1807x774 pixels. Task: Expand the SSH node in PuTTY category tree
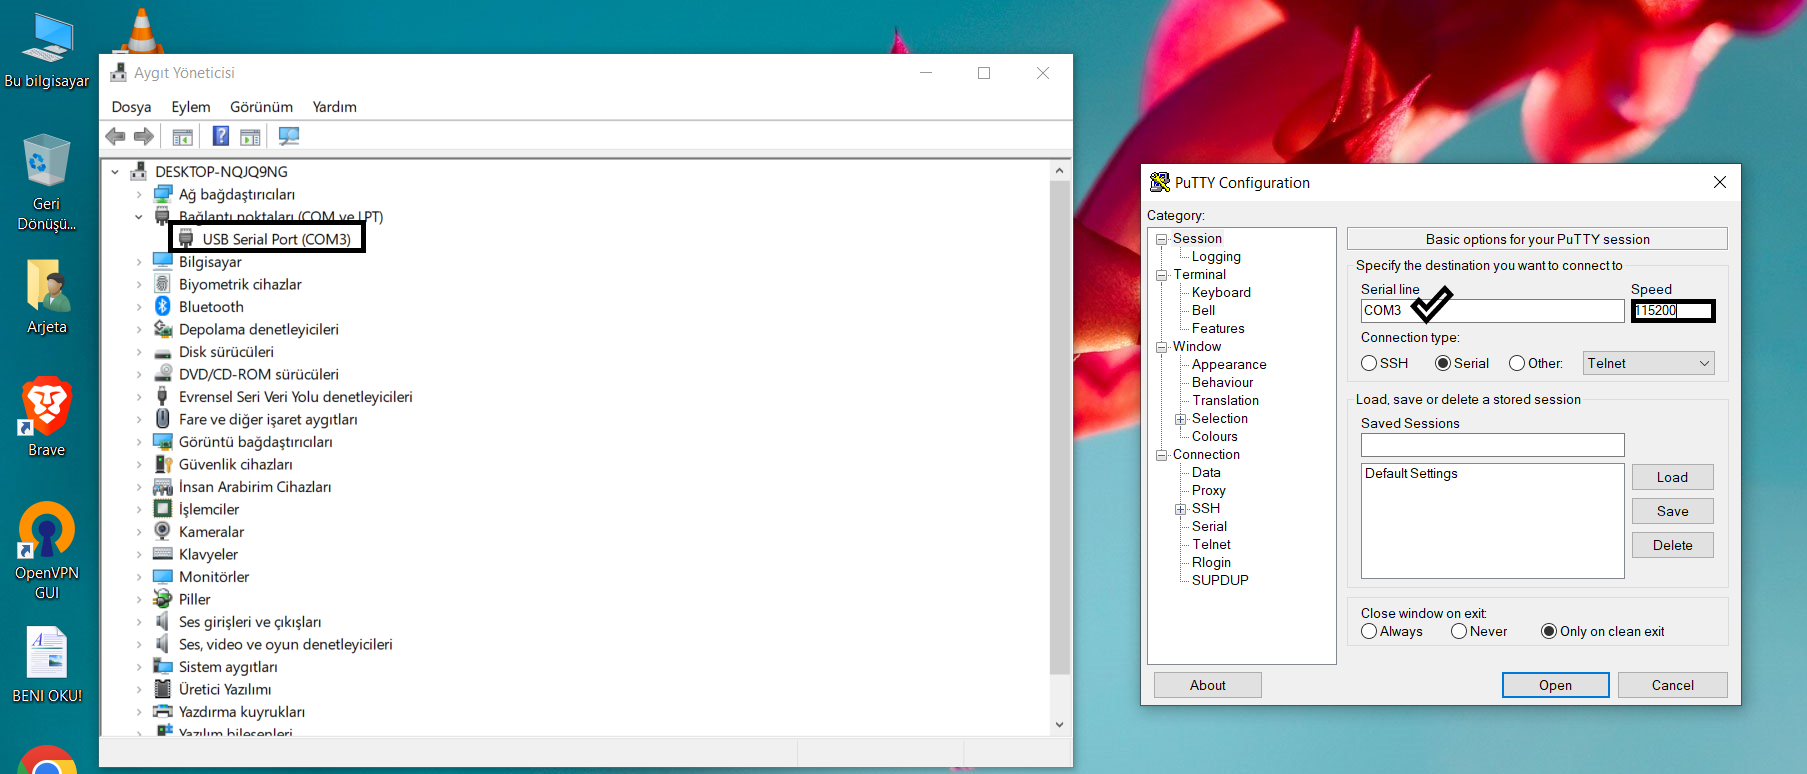point(1180,509)
